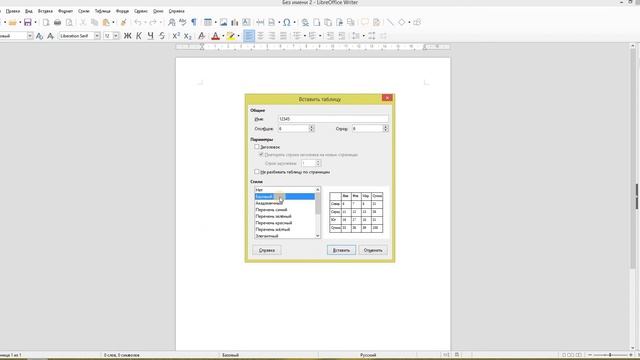Toggle the bulleted list button
Screen dimensions: 640x360
(x=297, y=36)
